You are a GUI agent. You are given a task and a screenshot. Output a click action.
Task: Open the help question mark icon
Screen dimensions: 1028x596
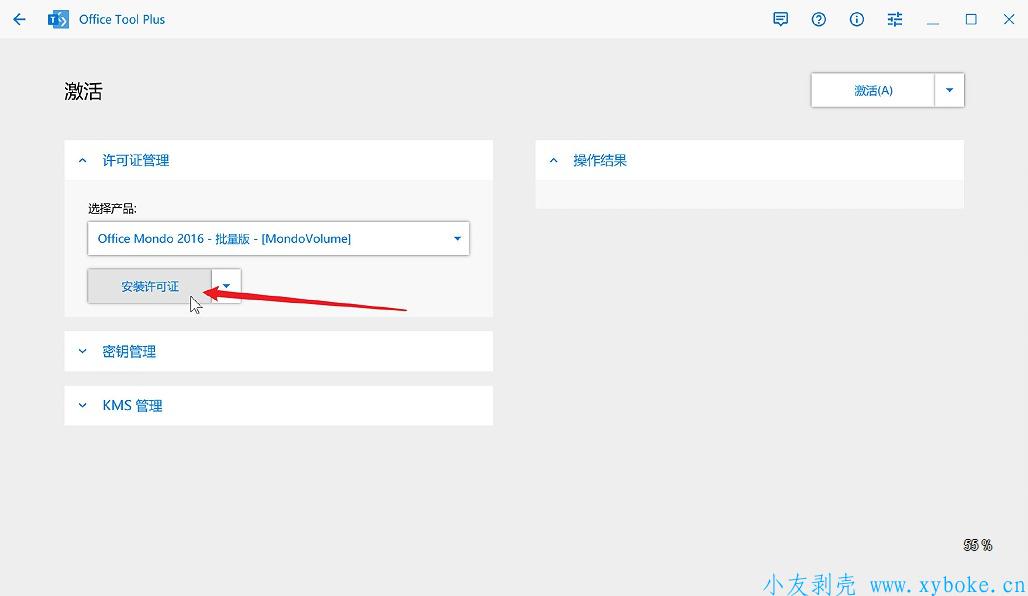pos(819,19)
